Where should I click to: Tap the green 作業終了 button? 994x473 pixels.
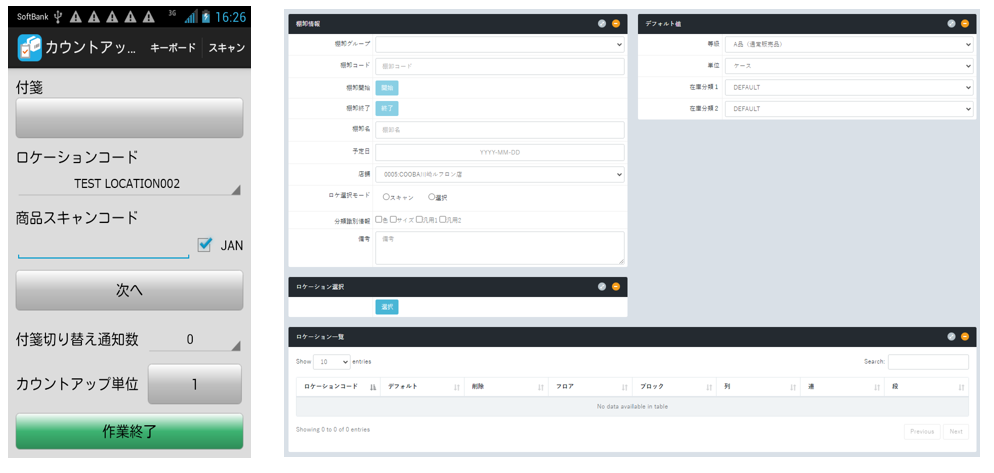pyautogui.click(x=129, y=432)
